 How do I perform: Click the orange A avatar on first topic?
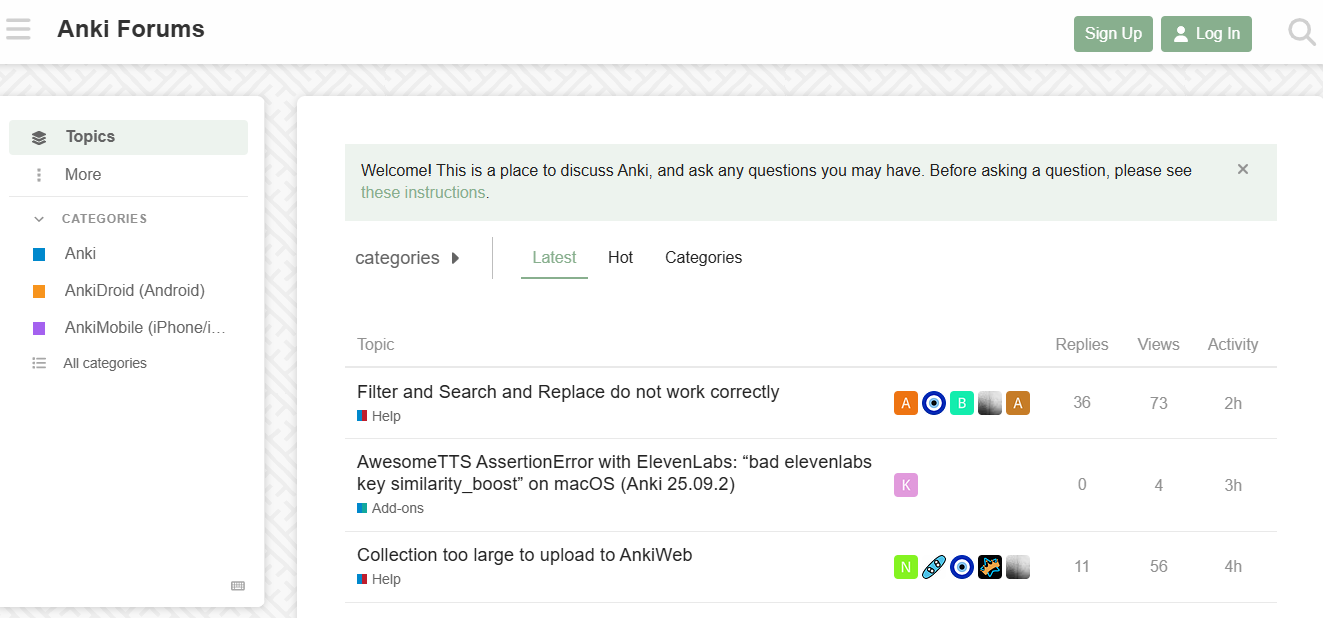[906, 403]
